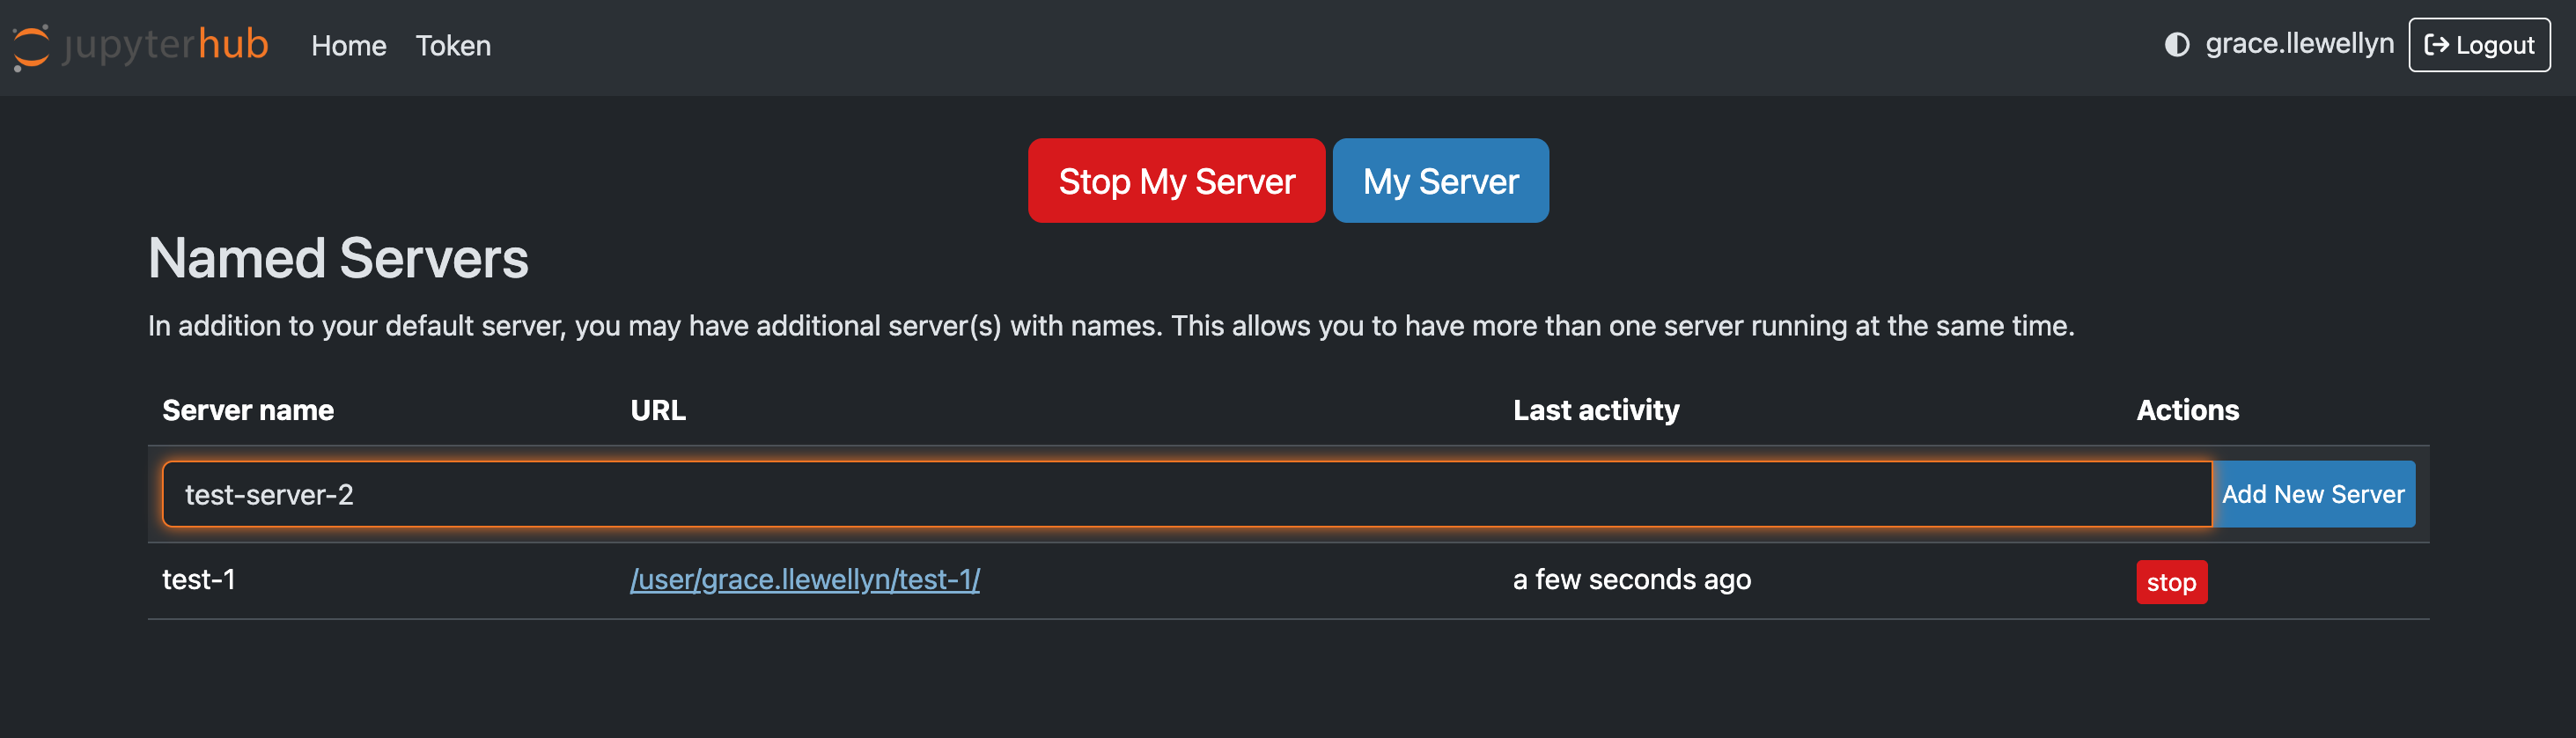Open the /user/grace.llewellyn/test-1/ link
The image size is (2576, 738).
click(x=804, y=580)
